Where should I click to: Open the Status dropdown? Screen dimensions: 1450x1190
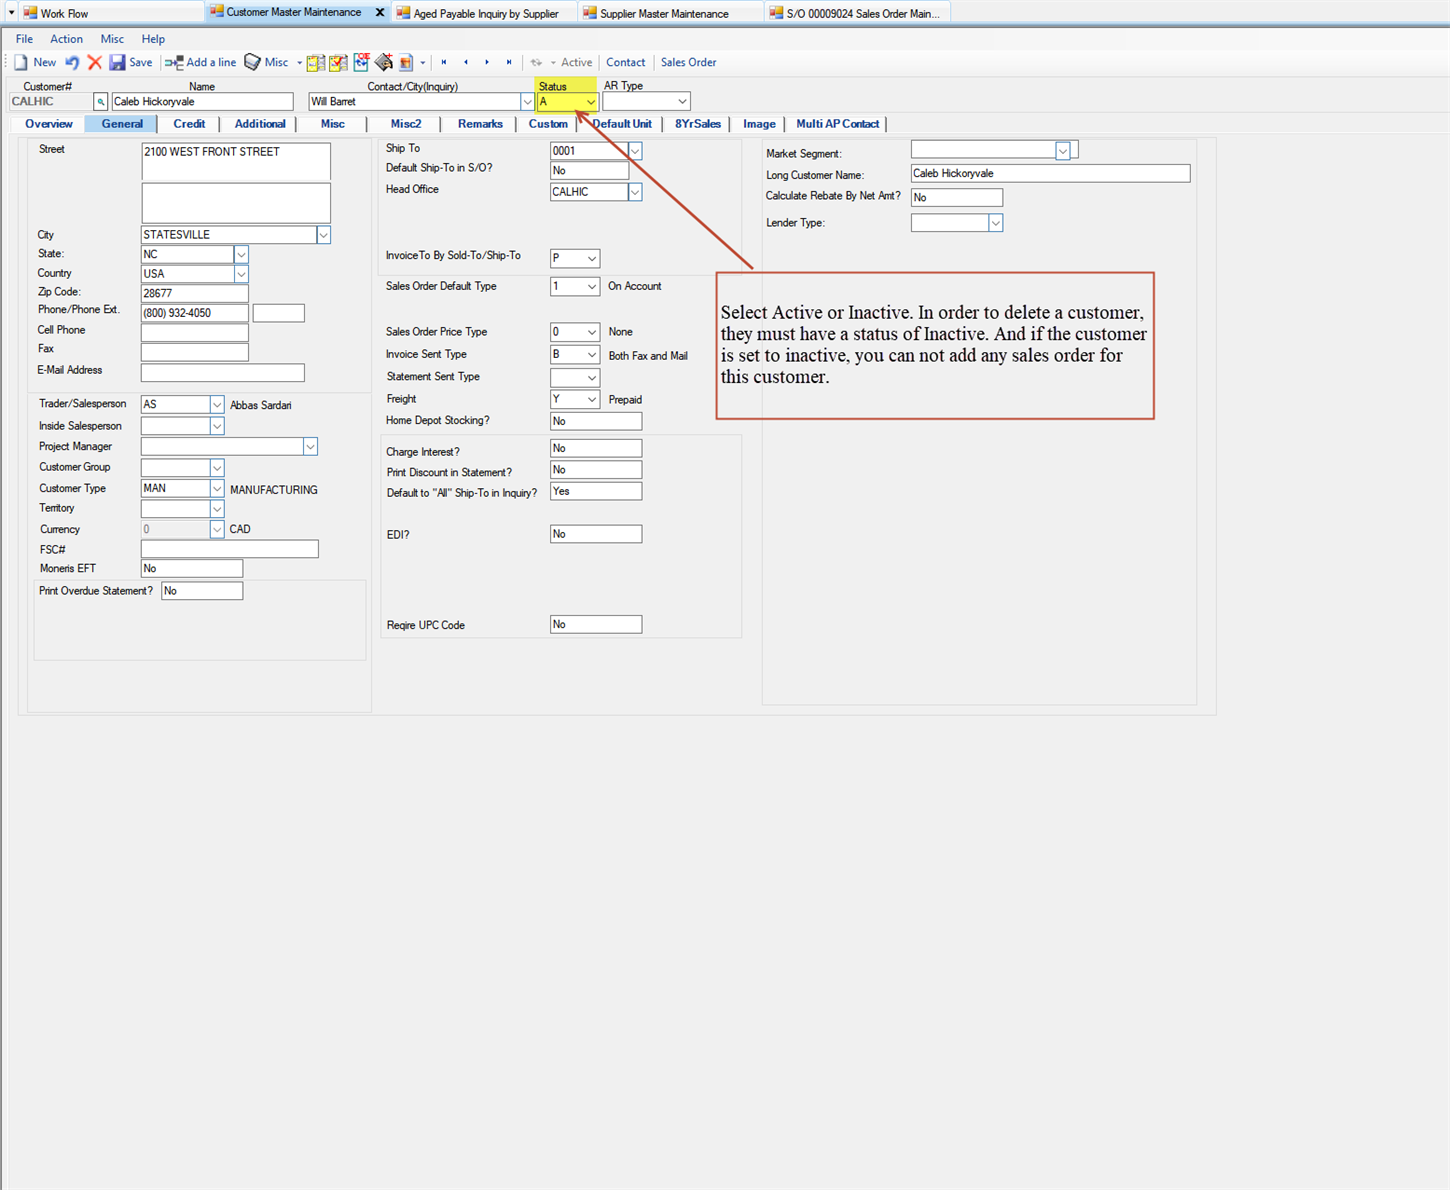[x=590, y=101]
